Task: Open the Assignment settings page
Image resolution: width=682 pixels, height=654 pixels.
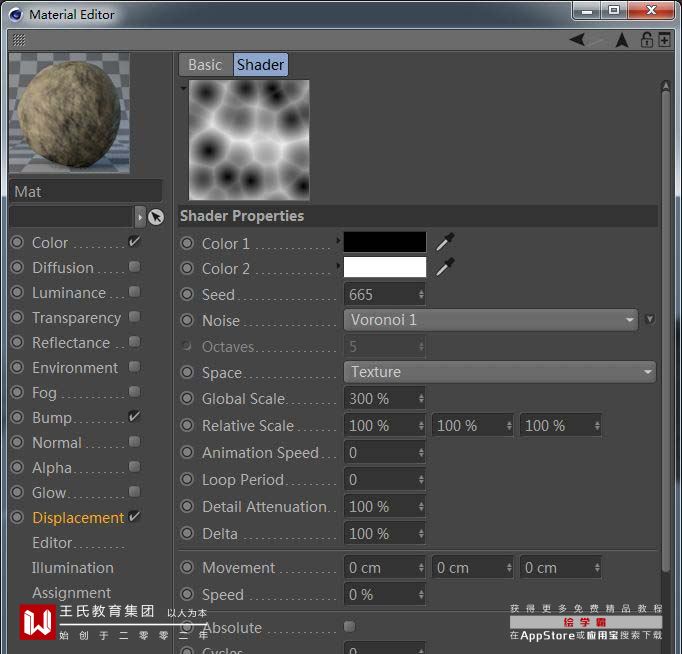Action: (72, 593)
